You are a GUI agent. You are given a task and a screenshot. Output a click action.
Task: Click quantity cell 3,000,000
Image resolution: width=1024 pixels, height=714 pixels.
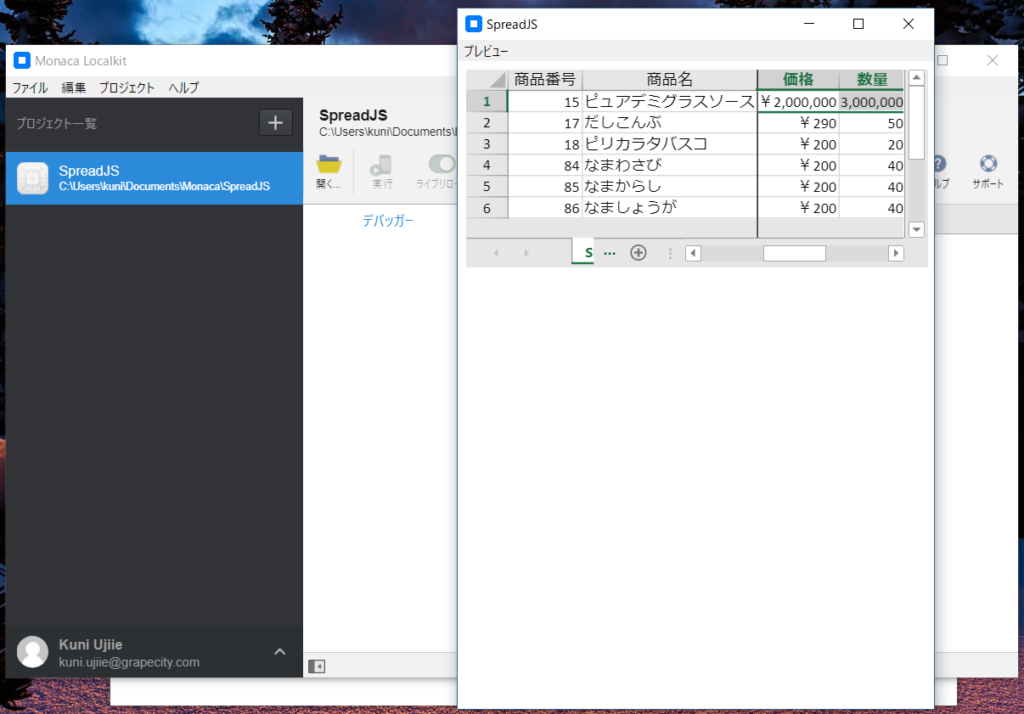click(872, 102)
